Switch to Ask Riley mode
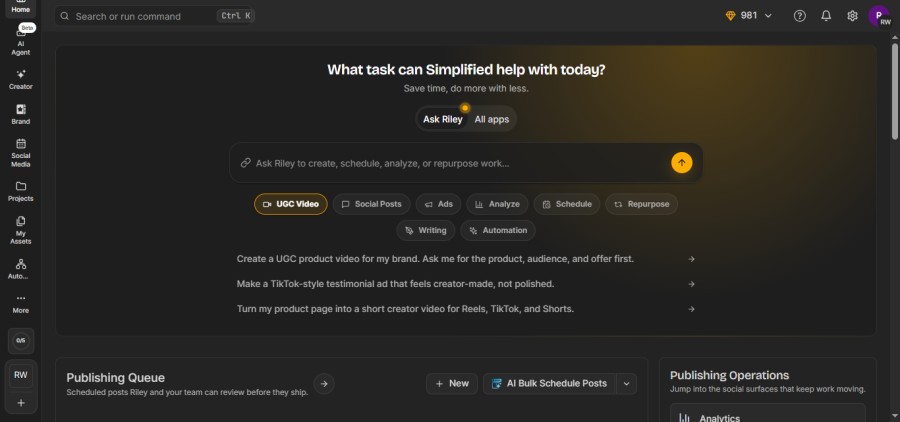The width and height of the screenshot is (900, 422). [x=443, y=119]
